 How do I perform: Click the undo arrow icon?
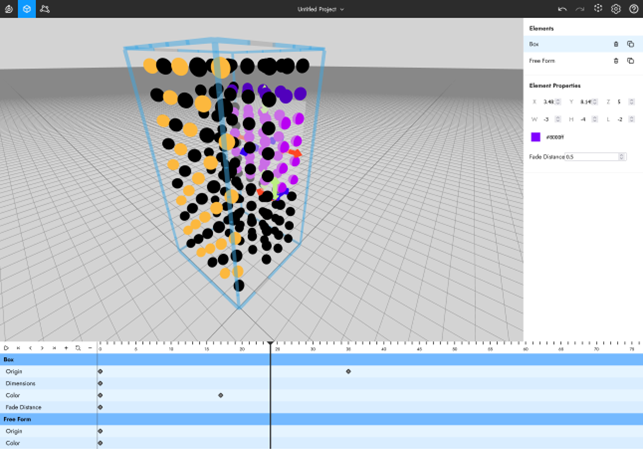click(562, 9)
